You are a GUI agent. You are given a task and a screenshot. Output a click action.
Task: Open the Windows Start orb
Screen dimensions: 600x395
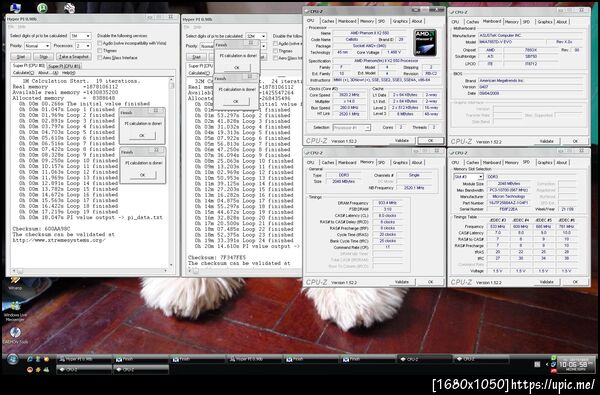(x=12, y=359)
